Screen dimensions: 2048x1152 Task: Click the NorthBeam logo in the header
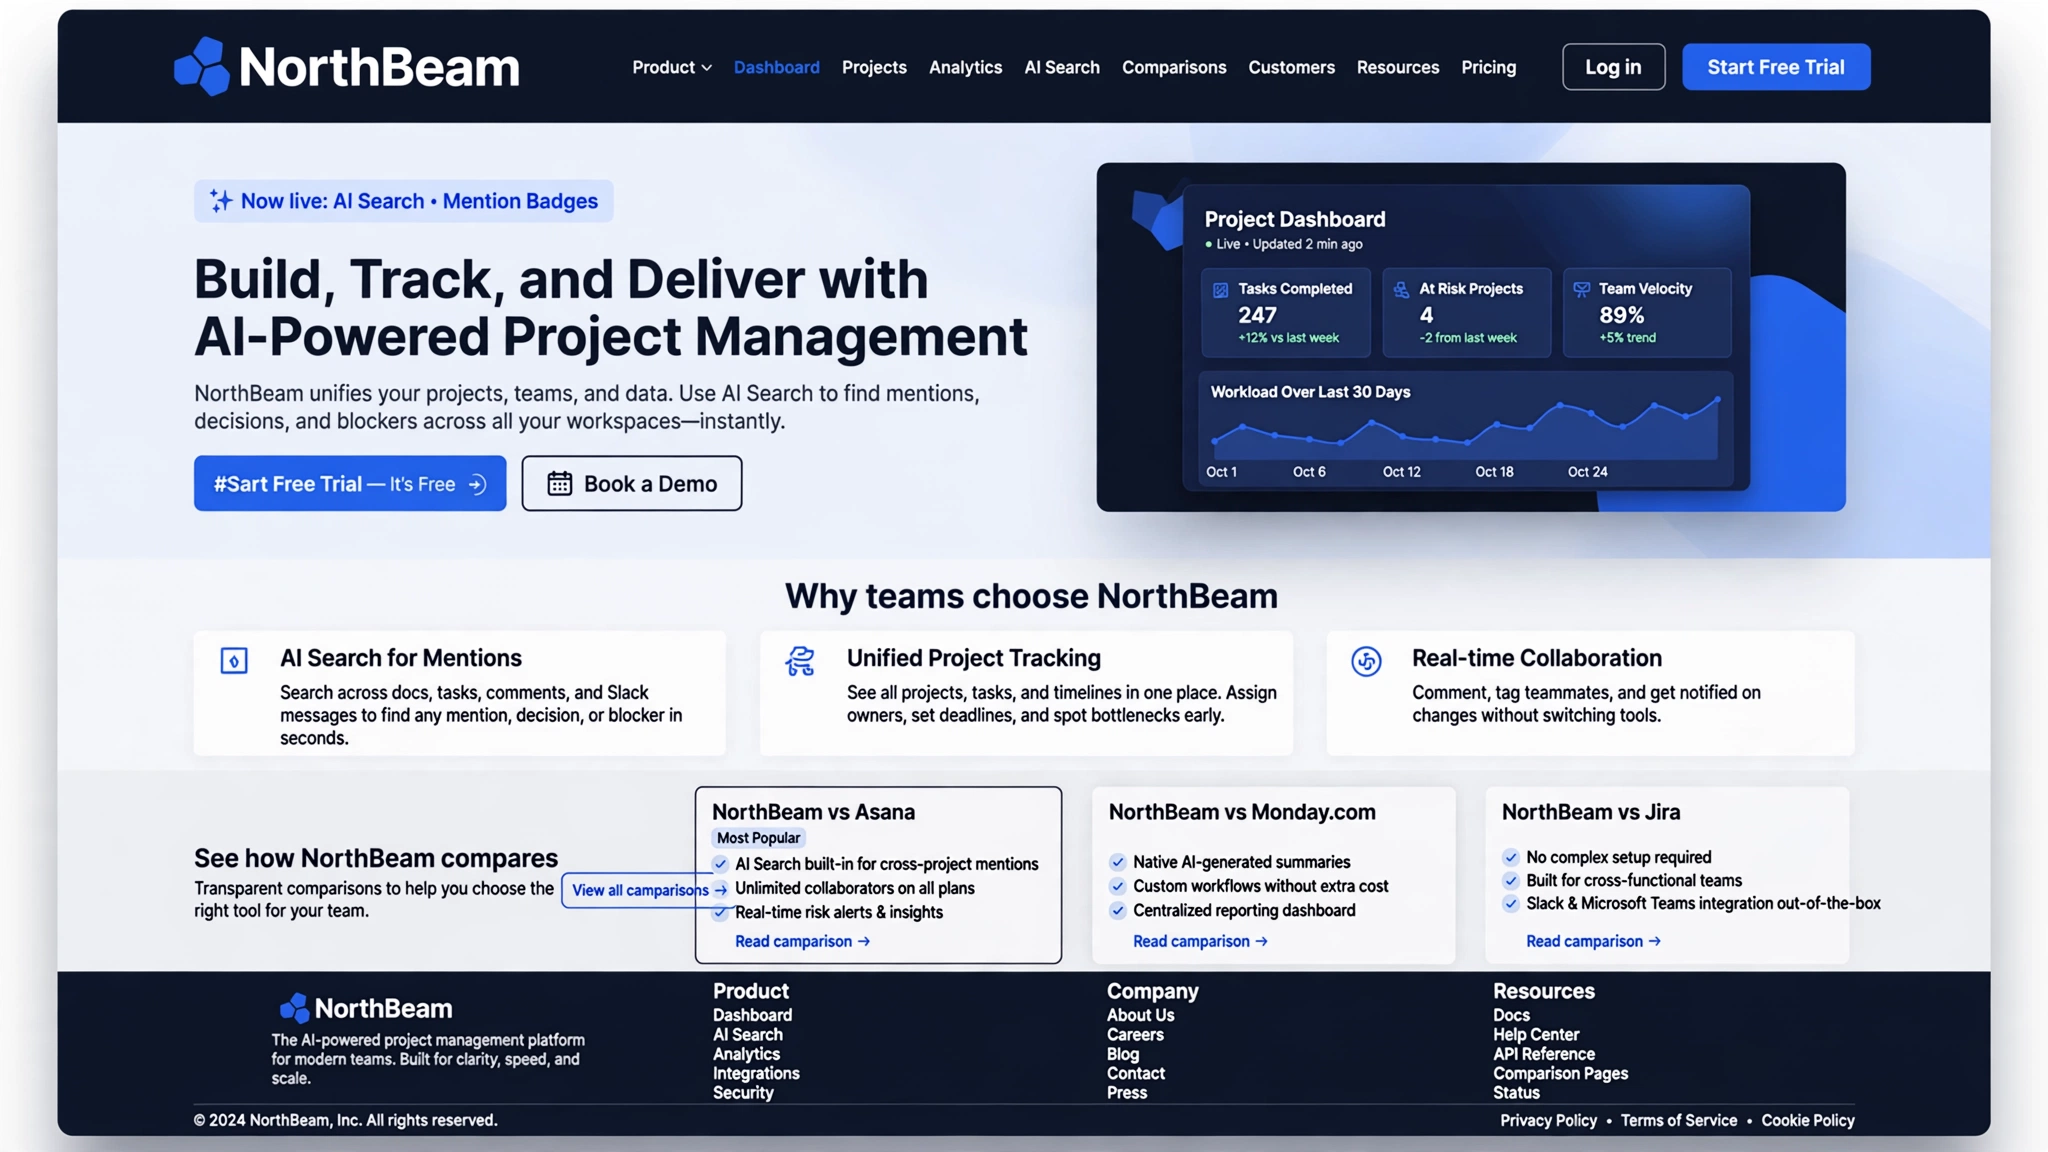346,66
